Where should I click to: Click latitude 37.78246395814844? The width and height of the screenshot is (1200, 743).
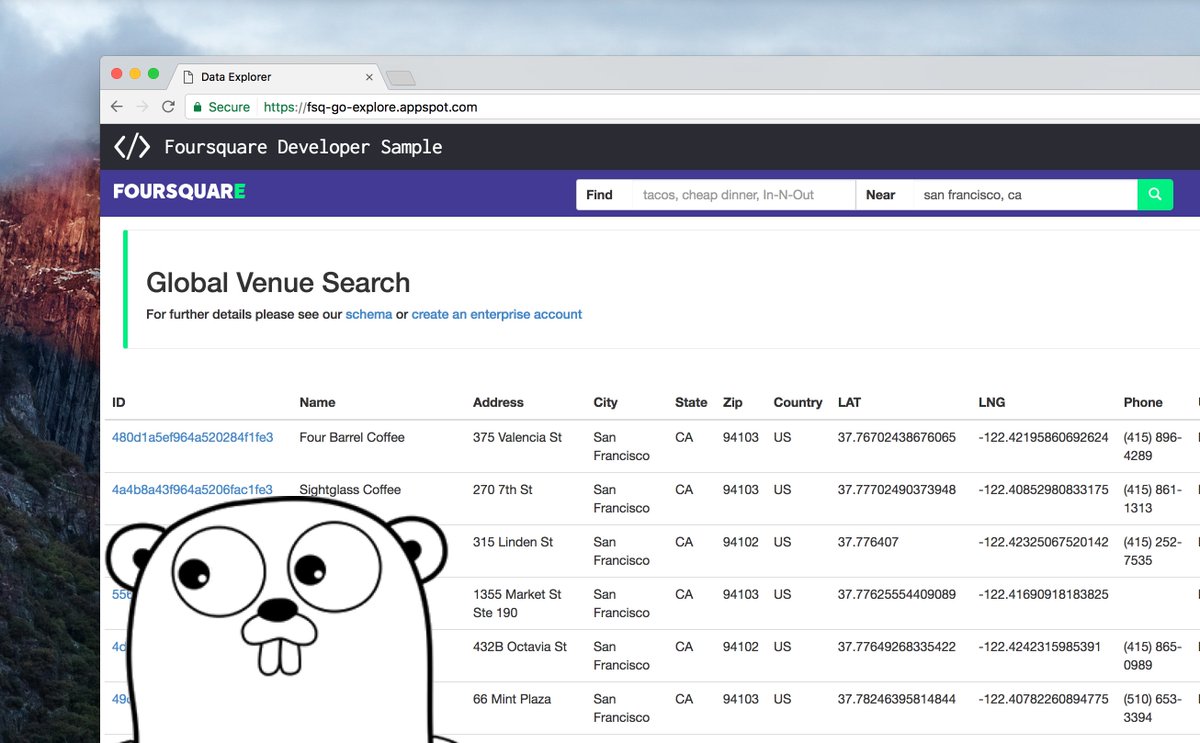(x=897, y=698)
